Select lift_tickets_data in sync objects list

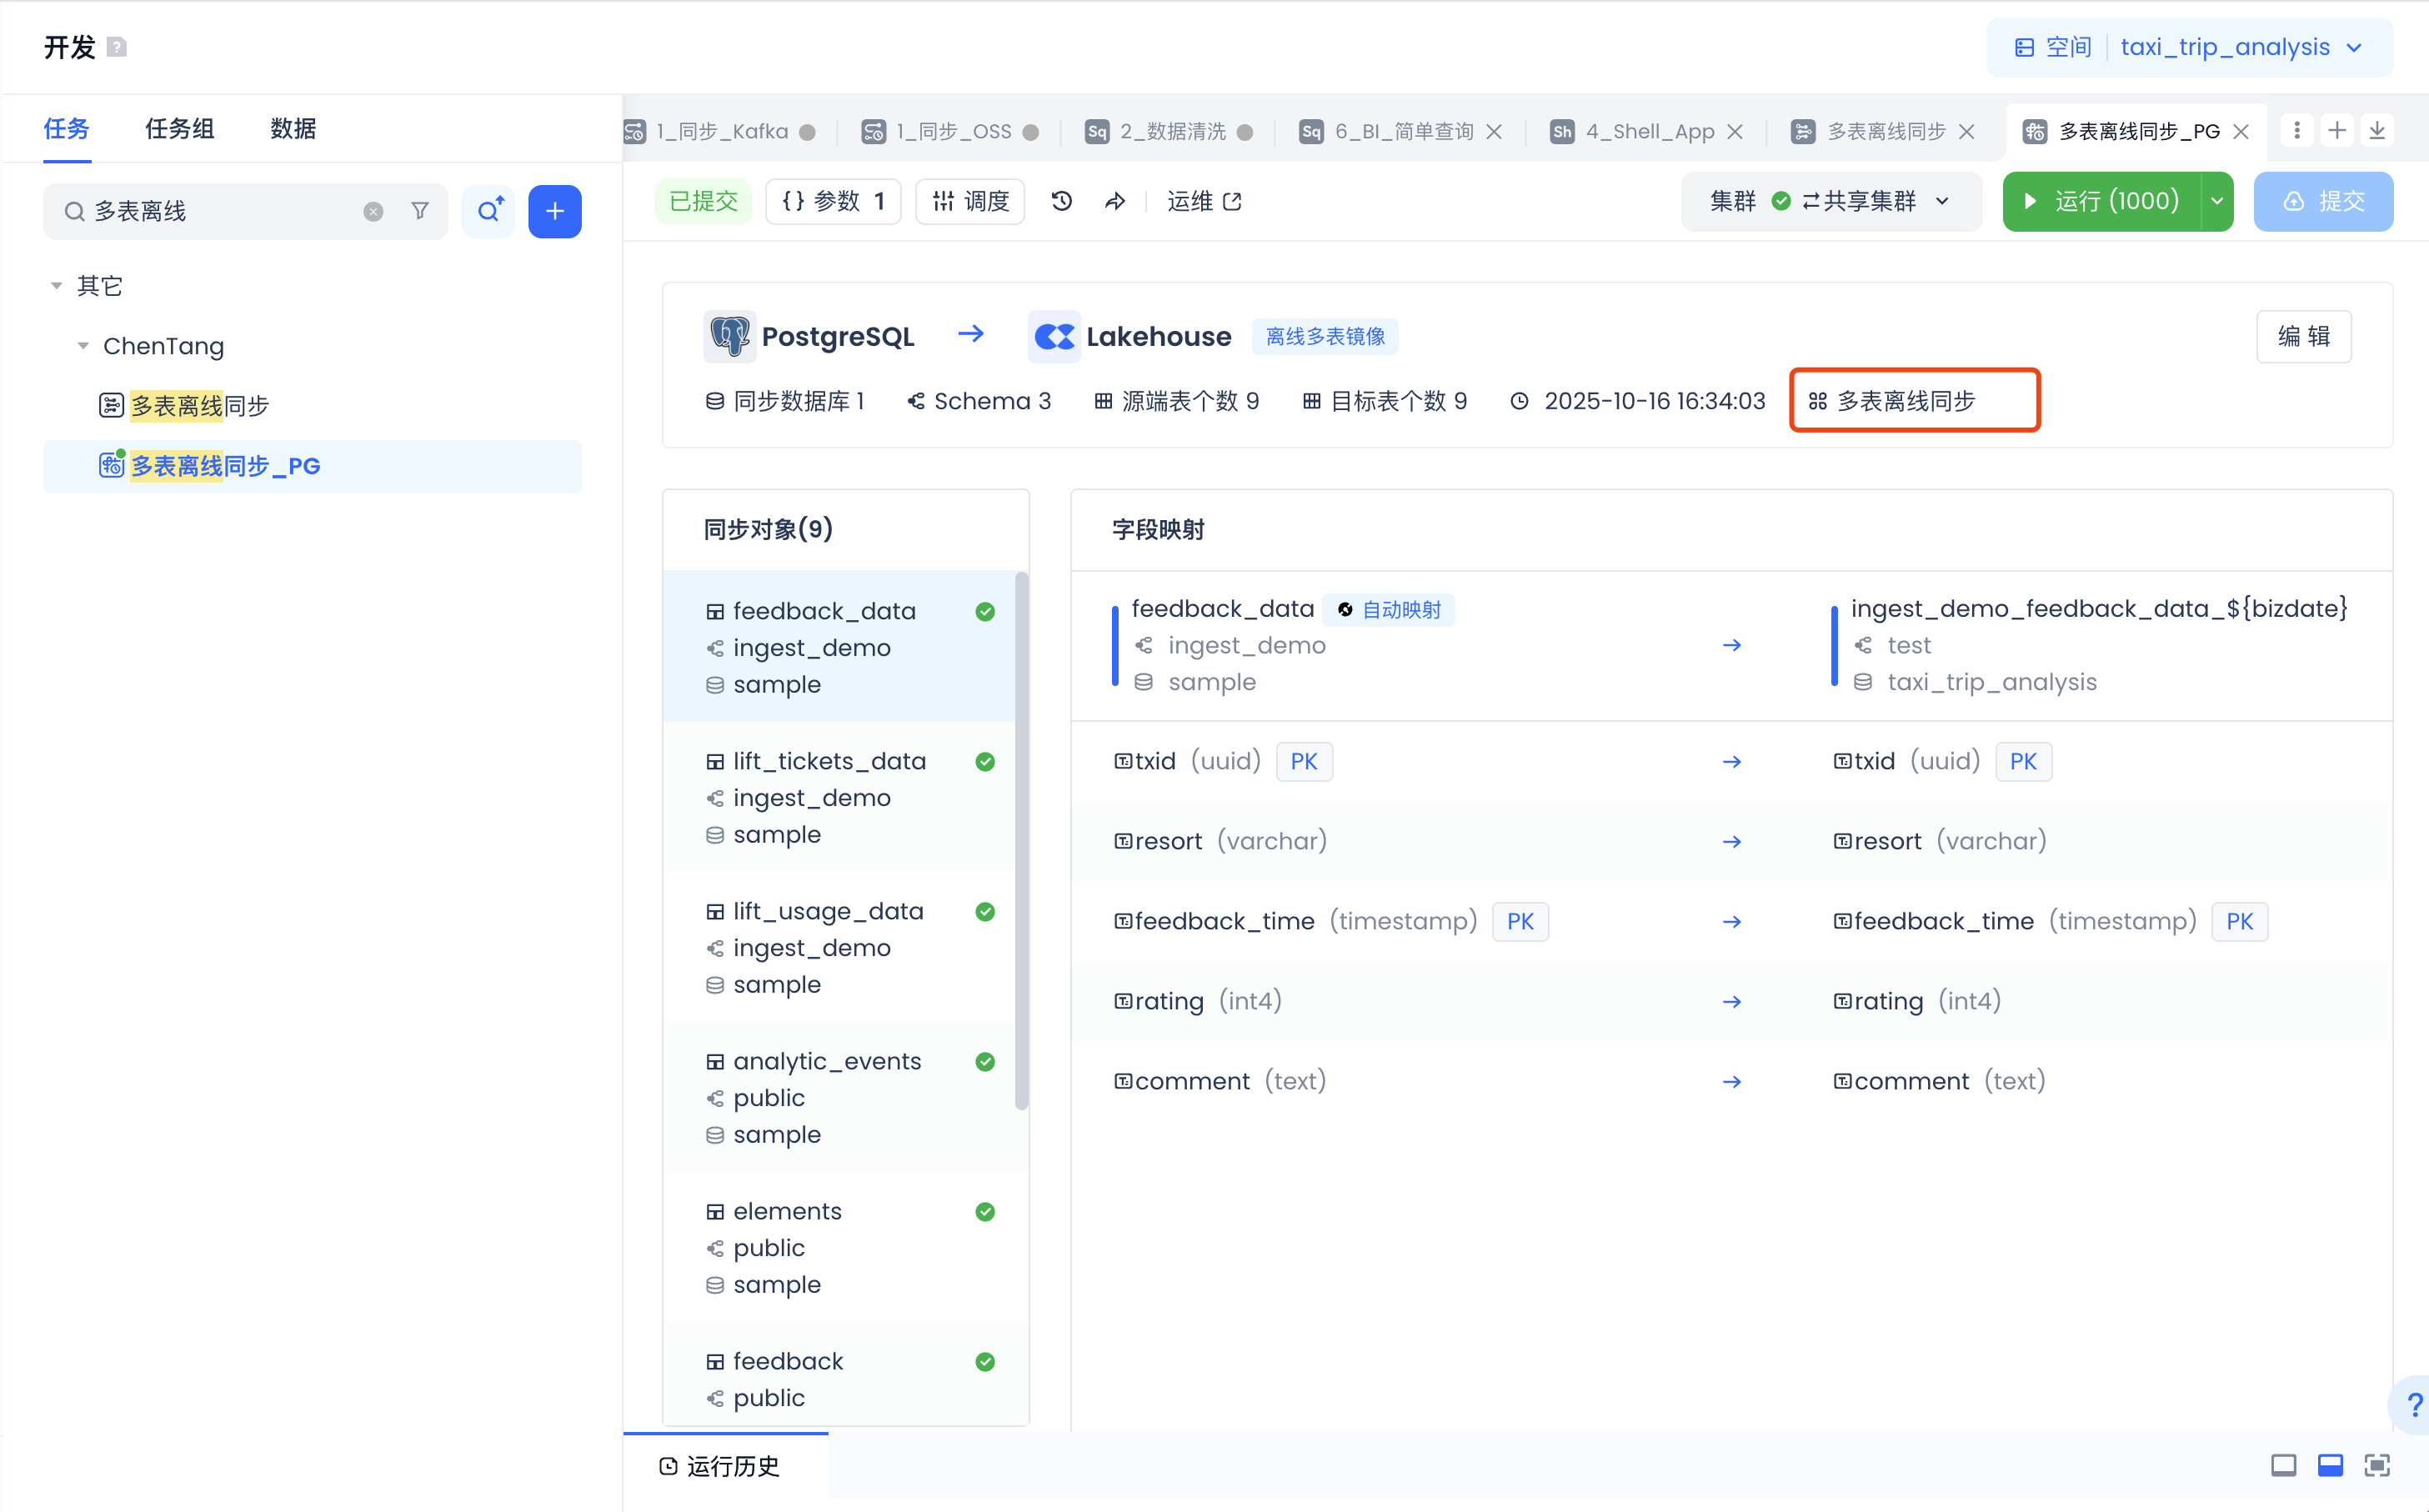829,761
